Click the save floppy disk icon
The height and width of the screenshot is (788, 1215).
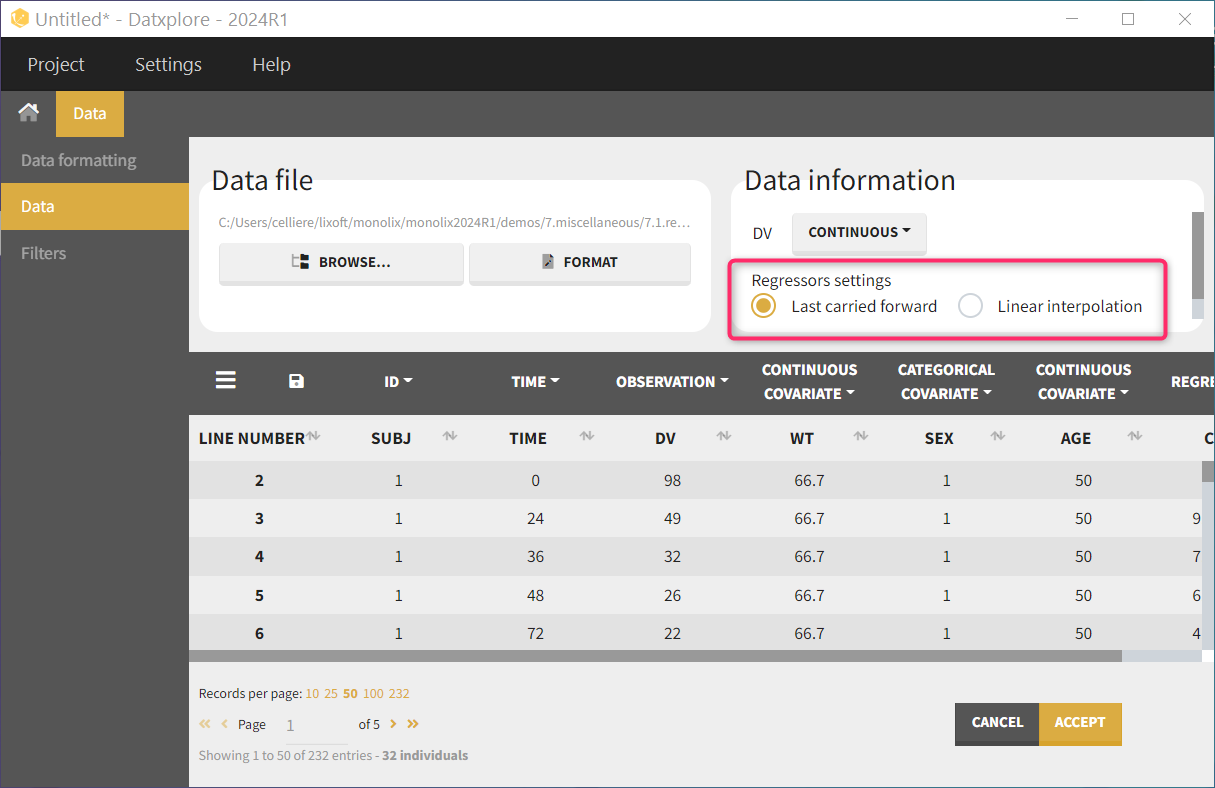click(x=296, y=381)
